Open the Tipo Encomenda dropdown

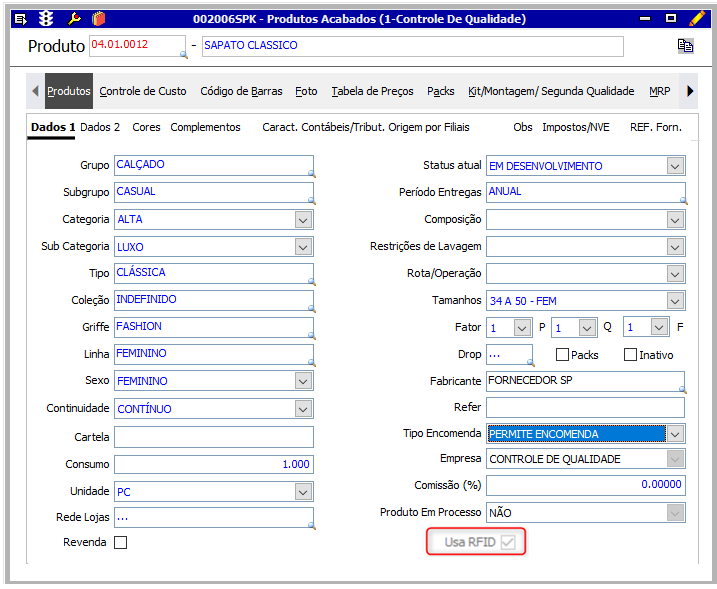point(675,434)
